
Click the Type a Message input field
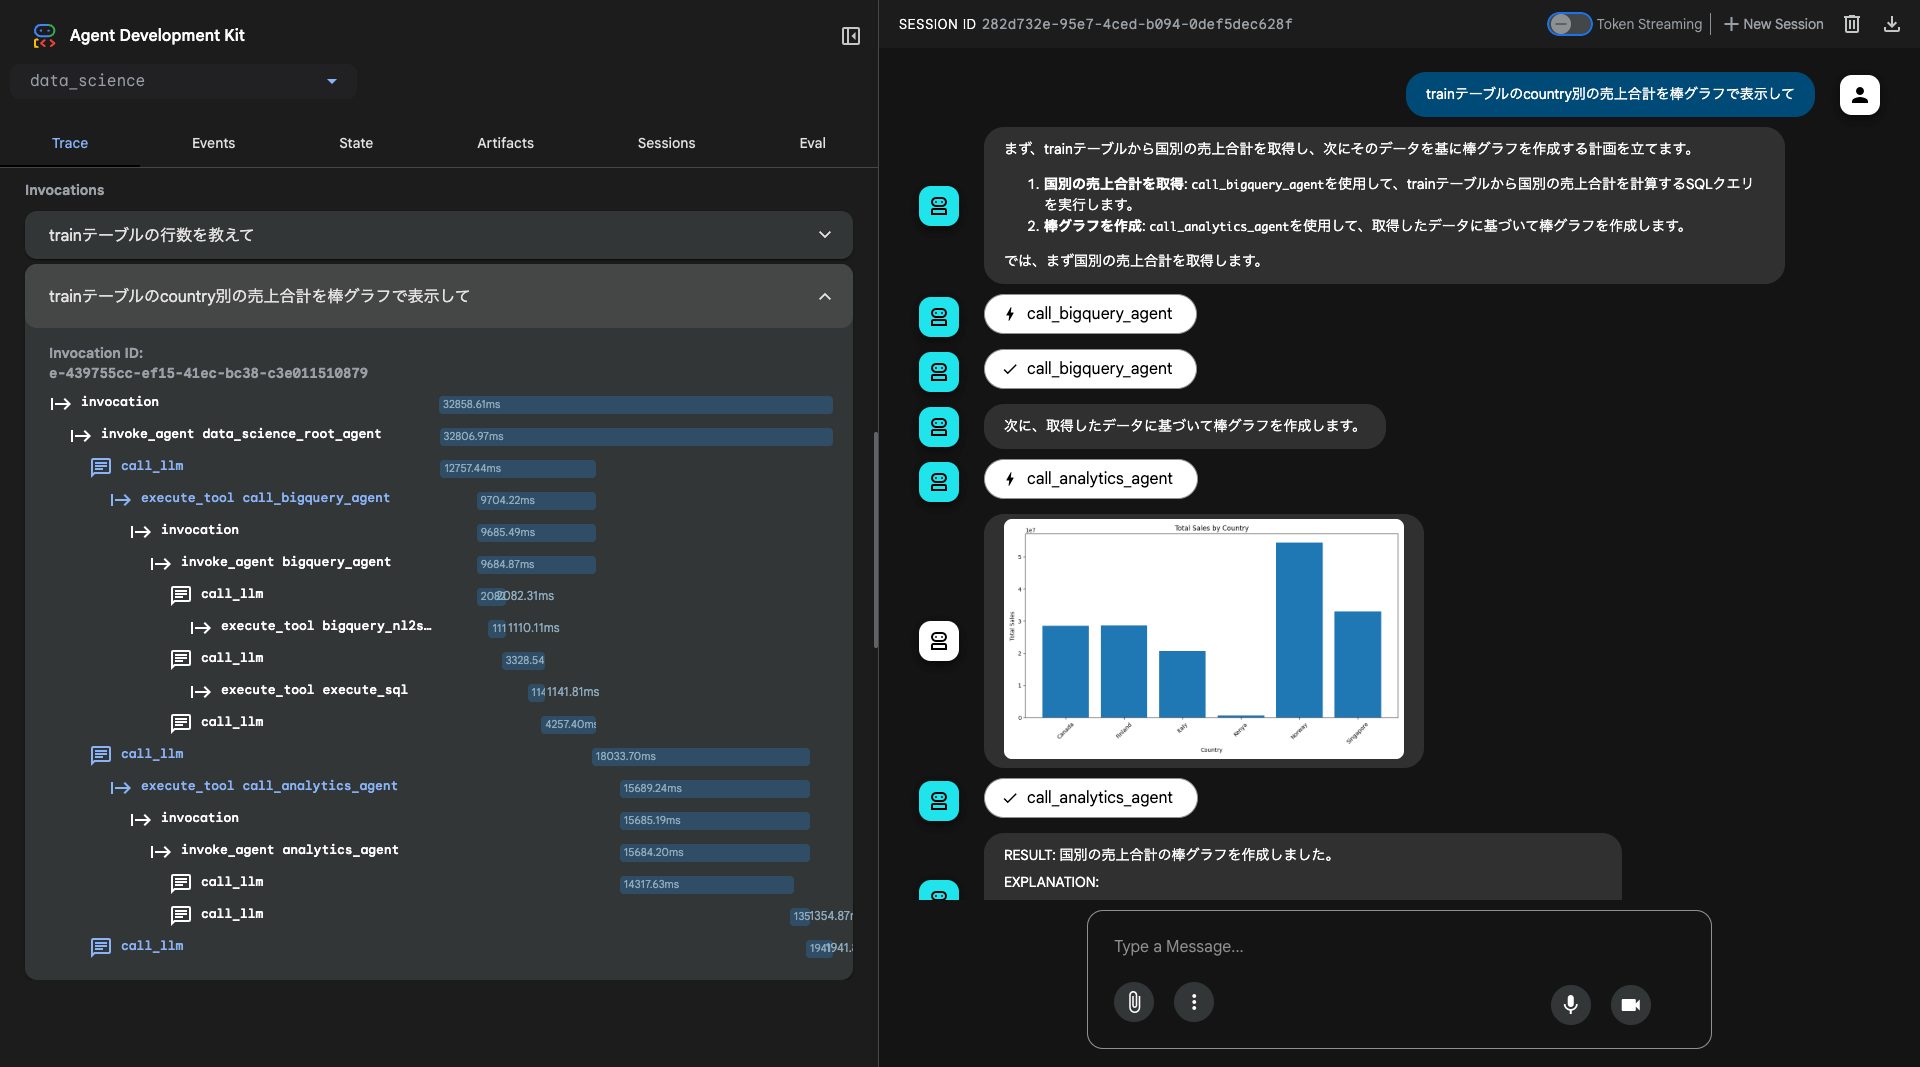(x=1398, y=946)
